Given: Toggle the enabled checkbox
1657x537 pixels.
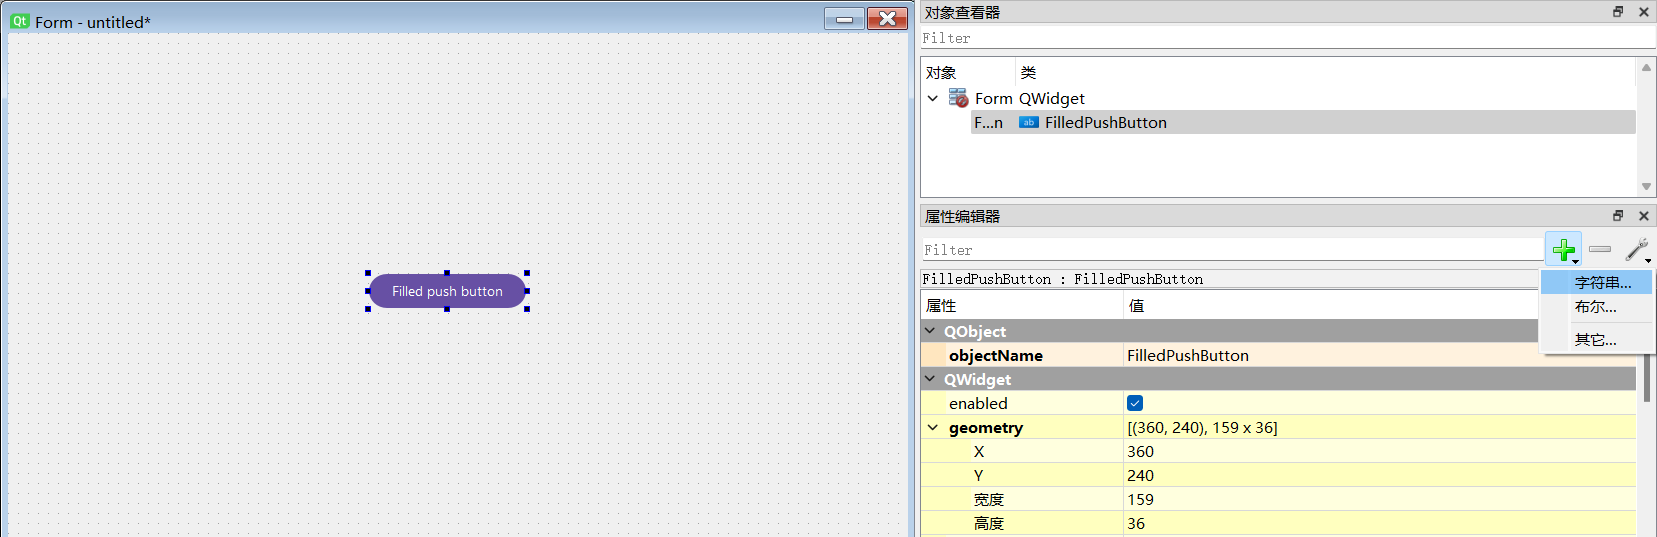Looking at the screenshot, I should tap(1135, 403).
